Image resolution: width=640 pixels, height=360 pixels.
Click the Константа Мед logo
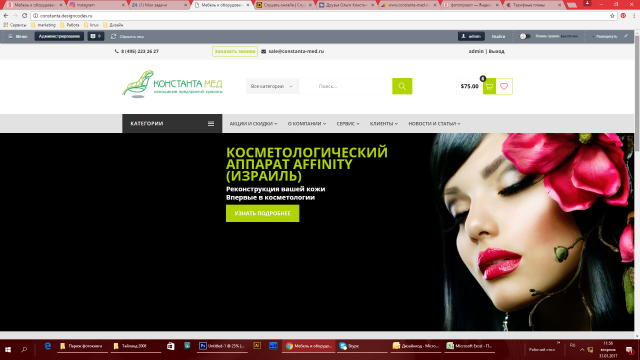[172, 84]
